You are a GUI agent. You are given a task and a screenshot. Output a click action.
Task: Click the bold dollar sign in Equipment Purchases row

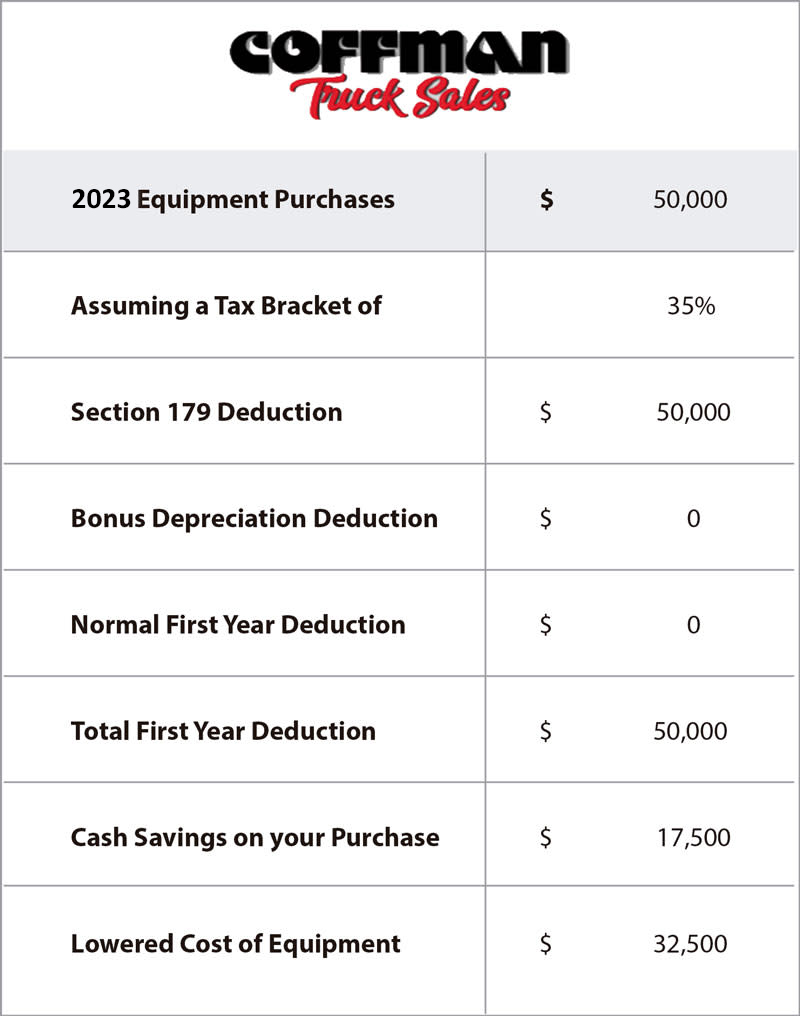[546, 199]
